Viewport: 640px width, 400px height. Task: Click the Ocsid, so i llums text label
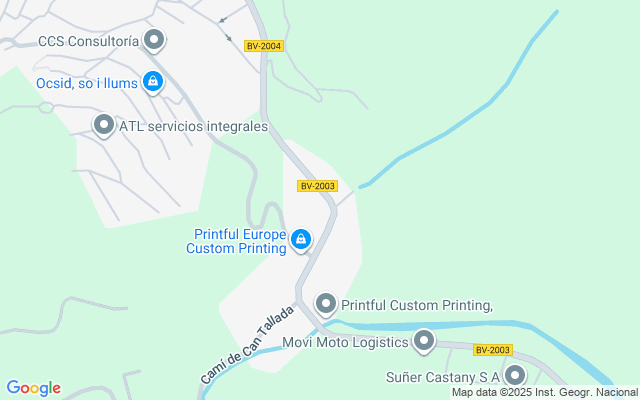point(87,83)
